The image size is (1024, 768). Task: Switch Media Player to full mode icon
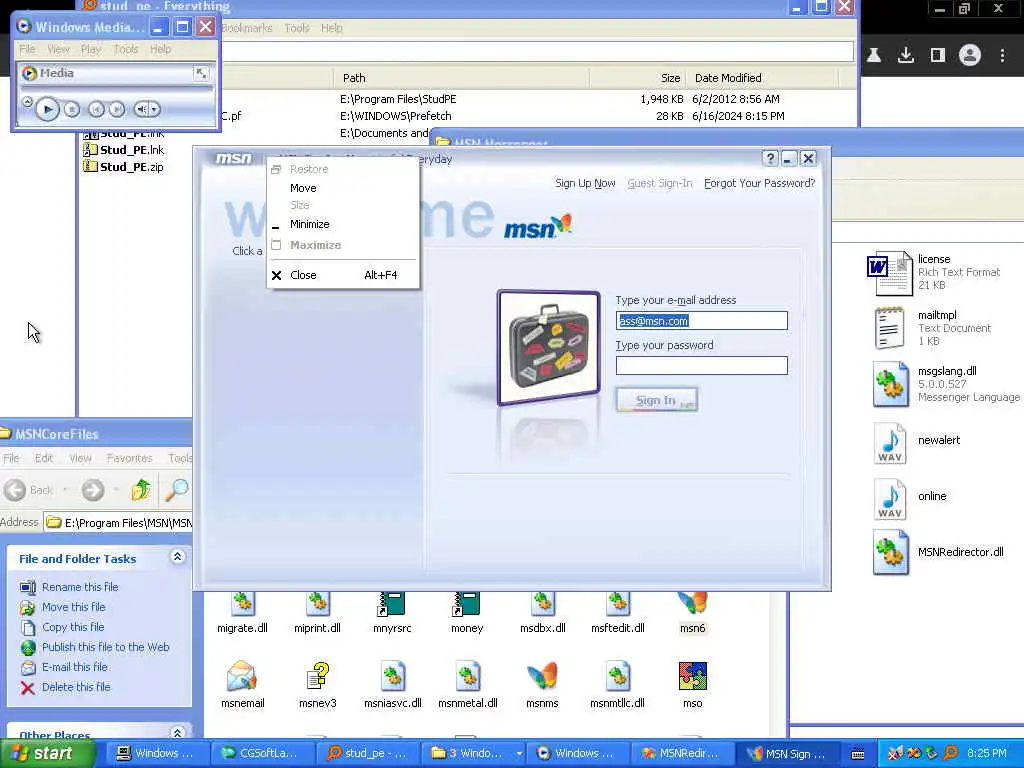click(x=201, y=73)
